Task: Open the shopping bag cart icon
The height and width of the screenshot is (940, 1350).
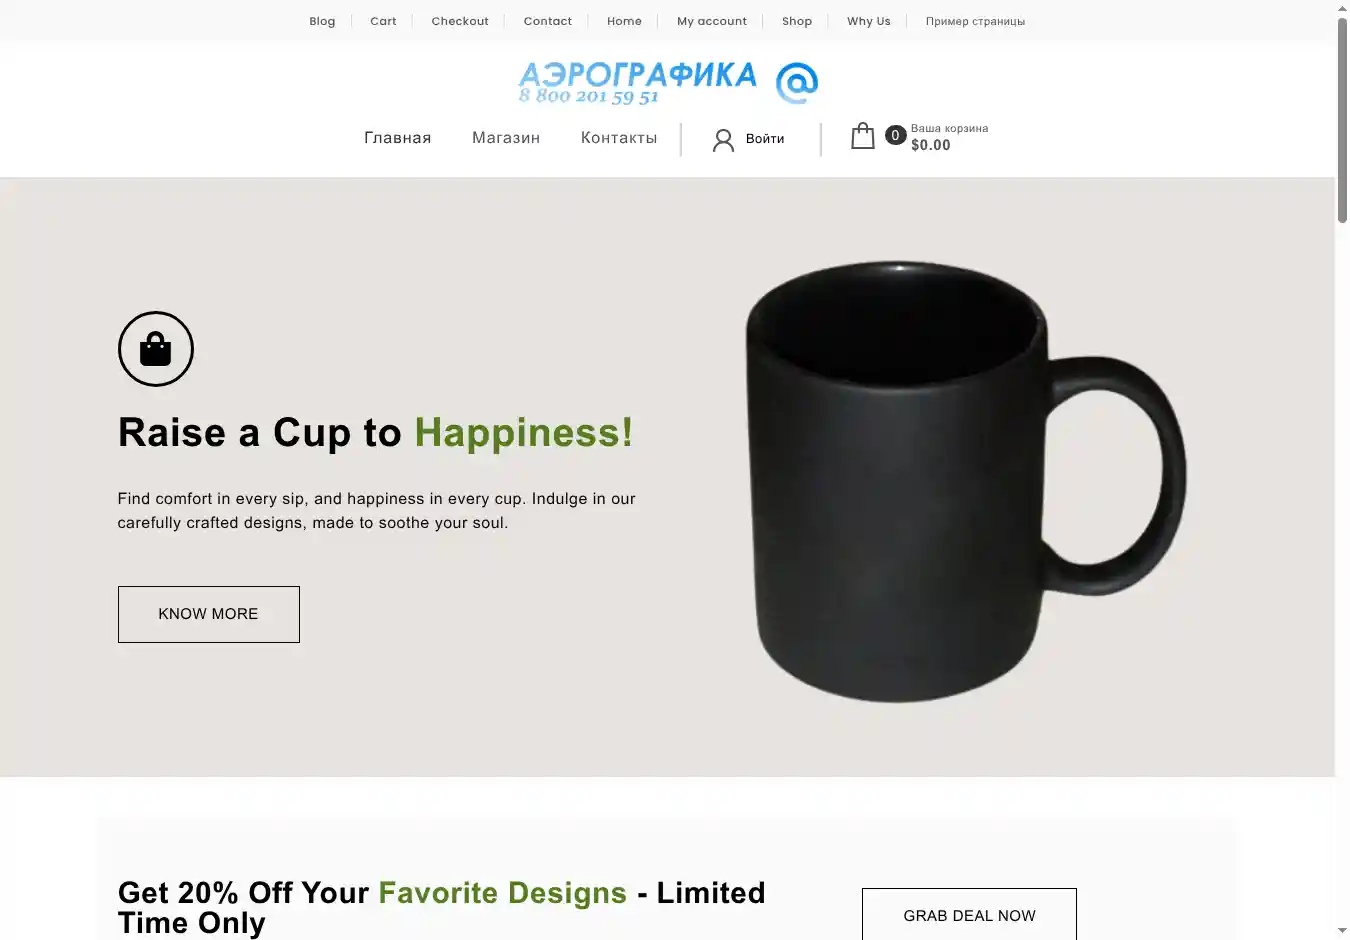Action: click(x=862, y=136)
